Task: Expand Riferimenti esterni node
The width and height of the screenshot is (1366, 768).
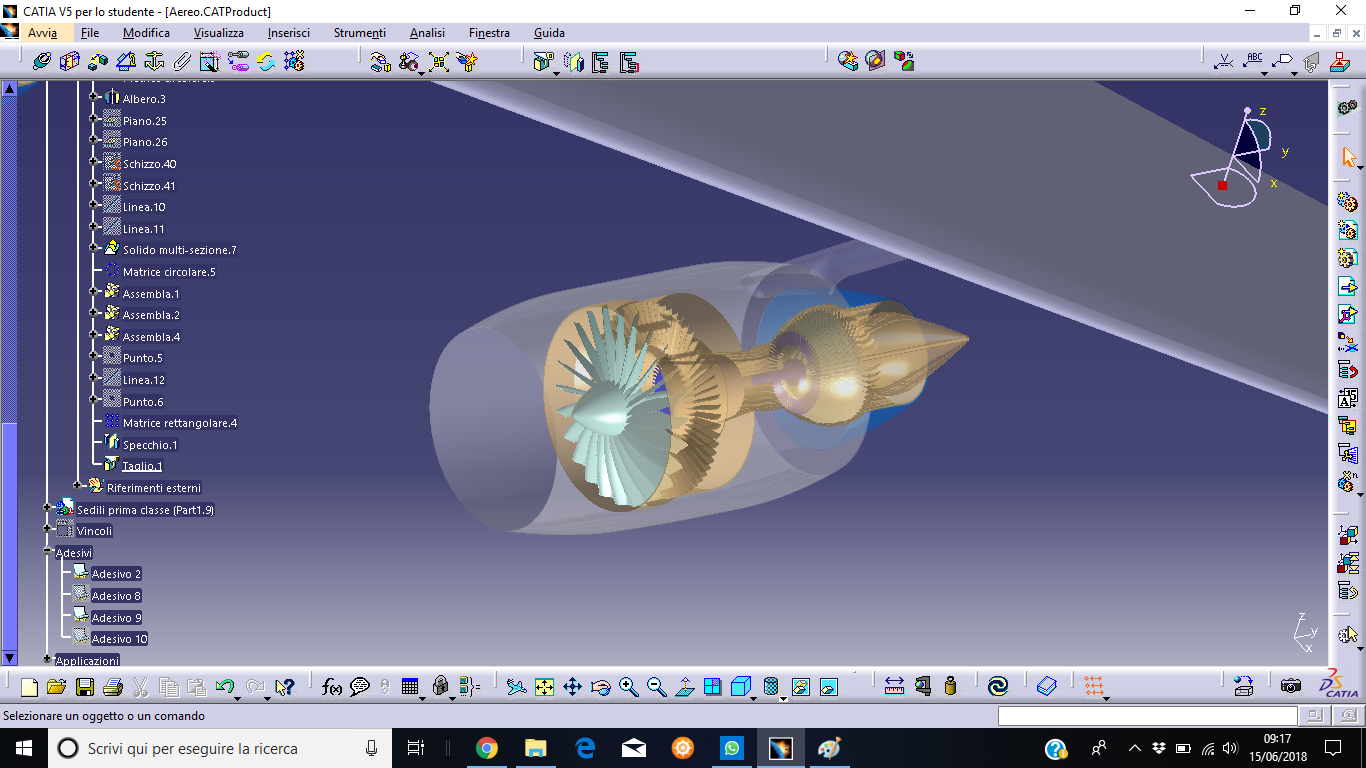Action: coord(78,486)
